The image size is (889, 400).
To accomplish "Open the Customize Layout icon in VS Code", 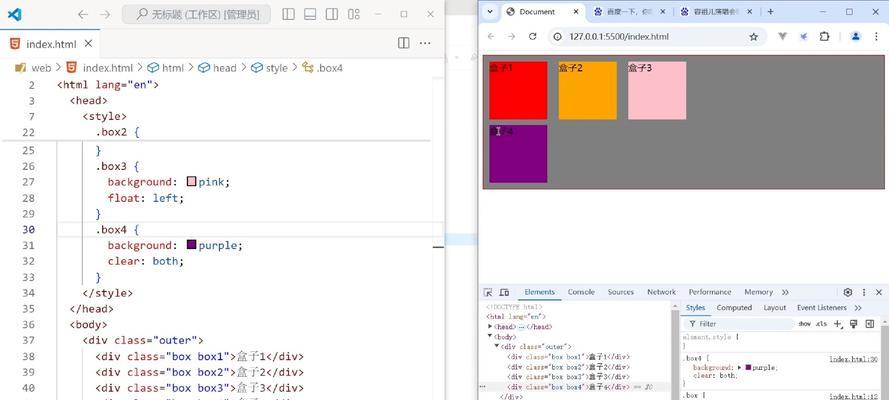I will click(x=354, y=14).
